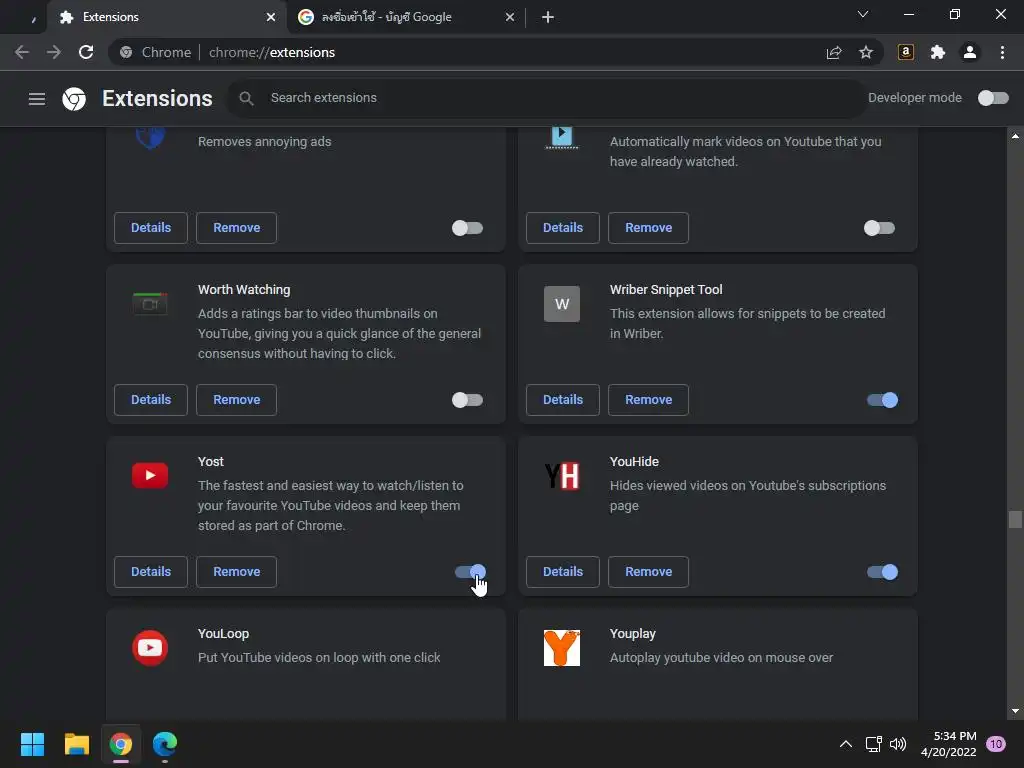Open Details for the 'Removes annoying ads' extension

click(x=151, y=228)
